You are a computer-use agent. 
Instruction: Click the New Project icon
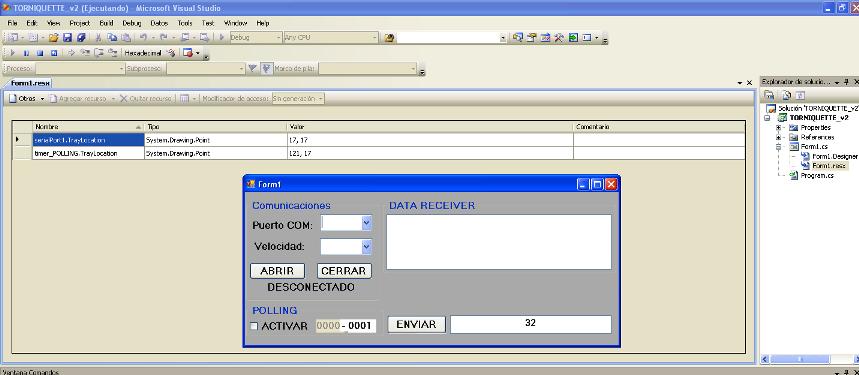coord(13,38)
